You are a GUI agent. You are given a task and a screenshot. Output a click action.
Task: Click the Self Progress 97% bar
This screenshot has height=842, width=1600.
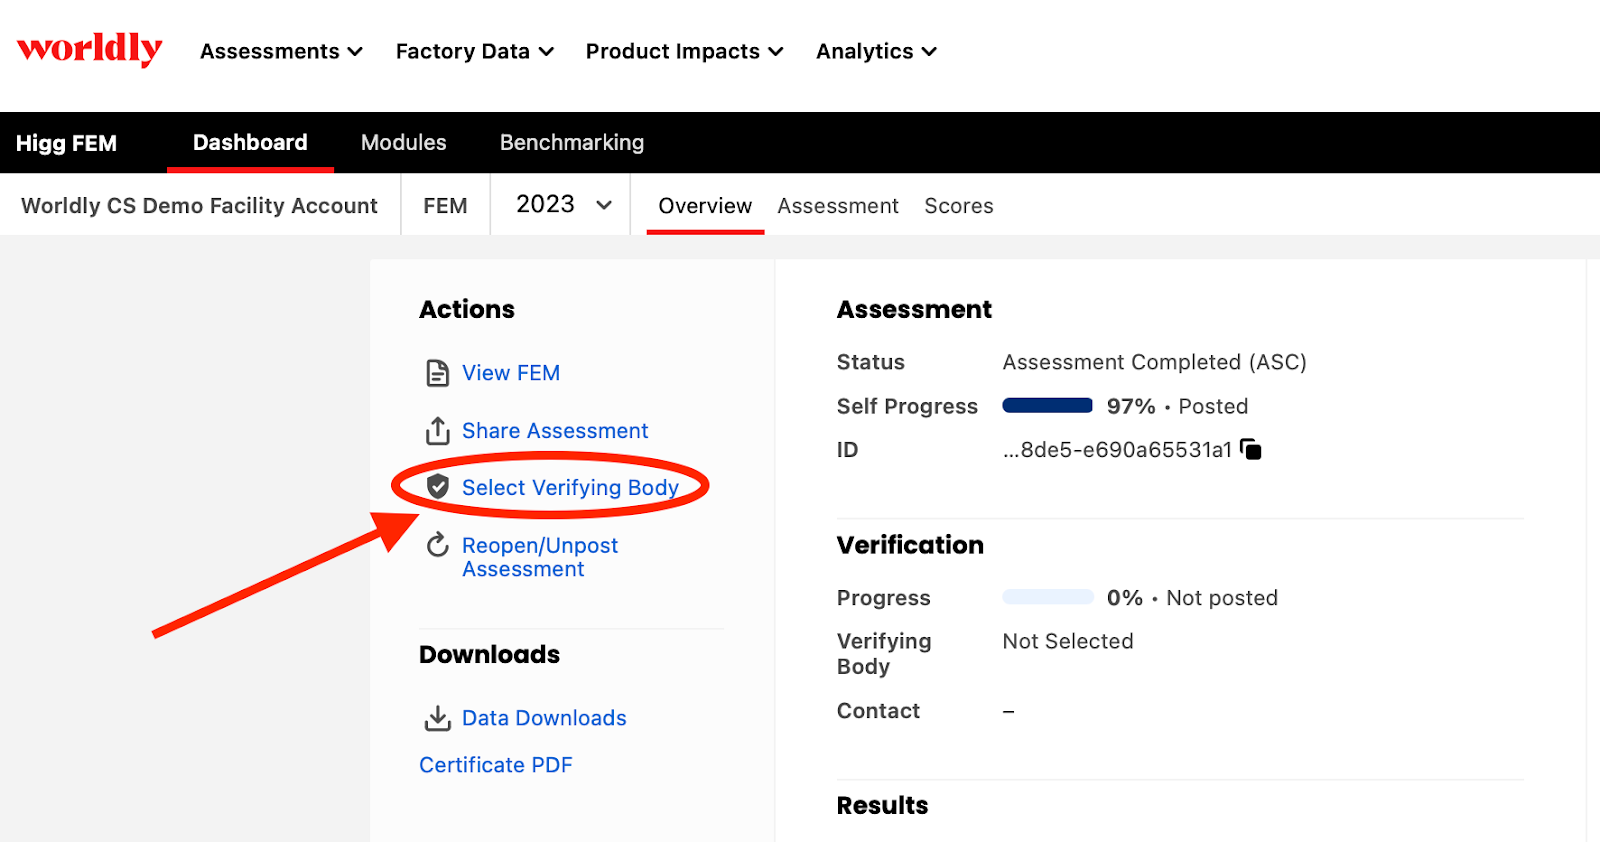[1048, 405]
